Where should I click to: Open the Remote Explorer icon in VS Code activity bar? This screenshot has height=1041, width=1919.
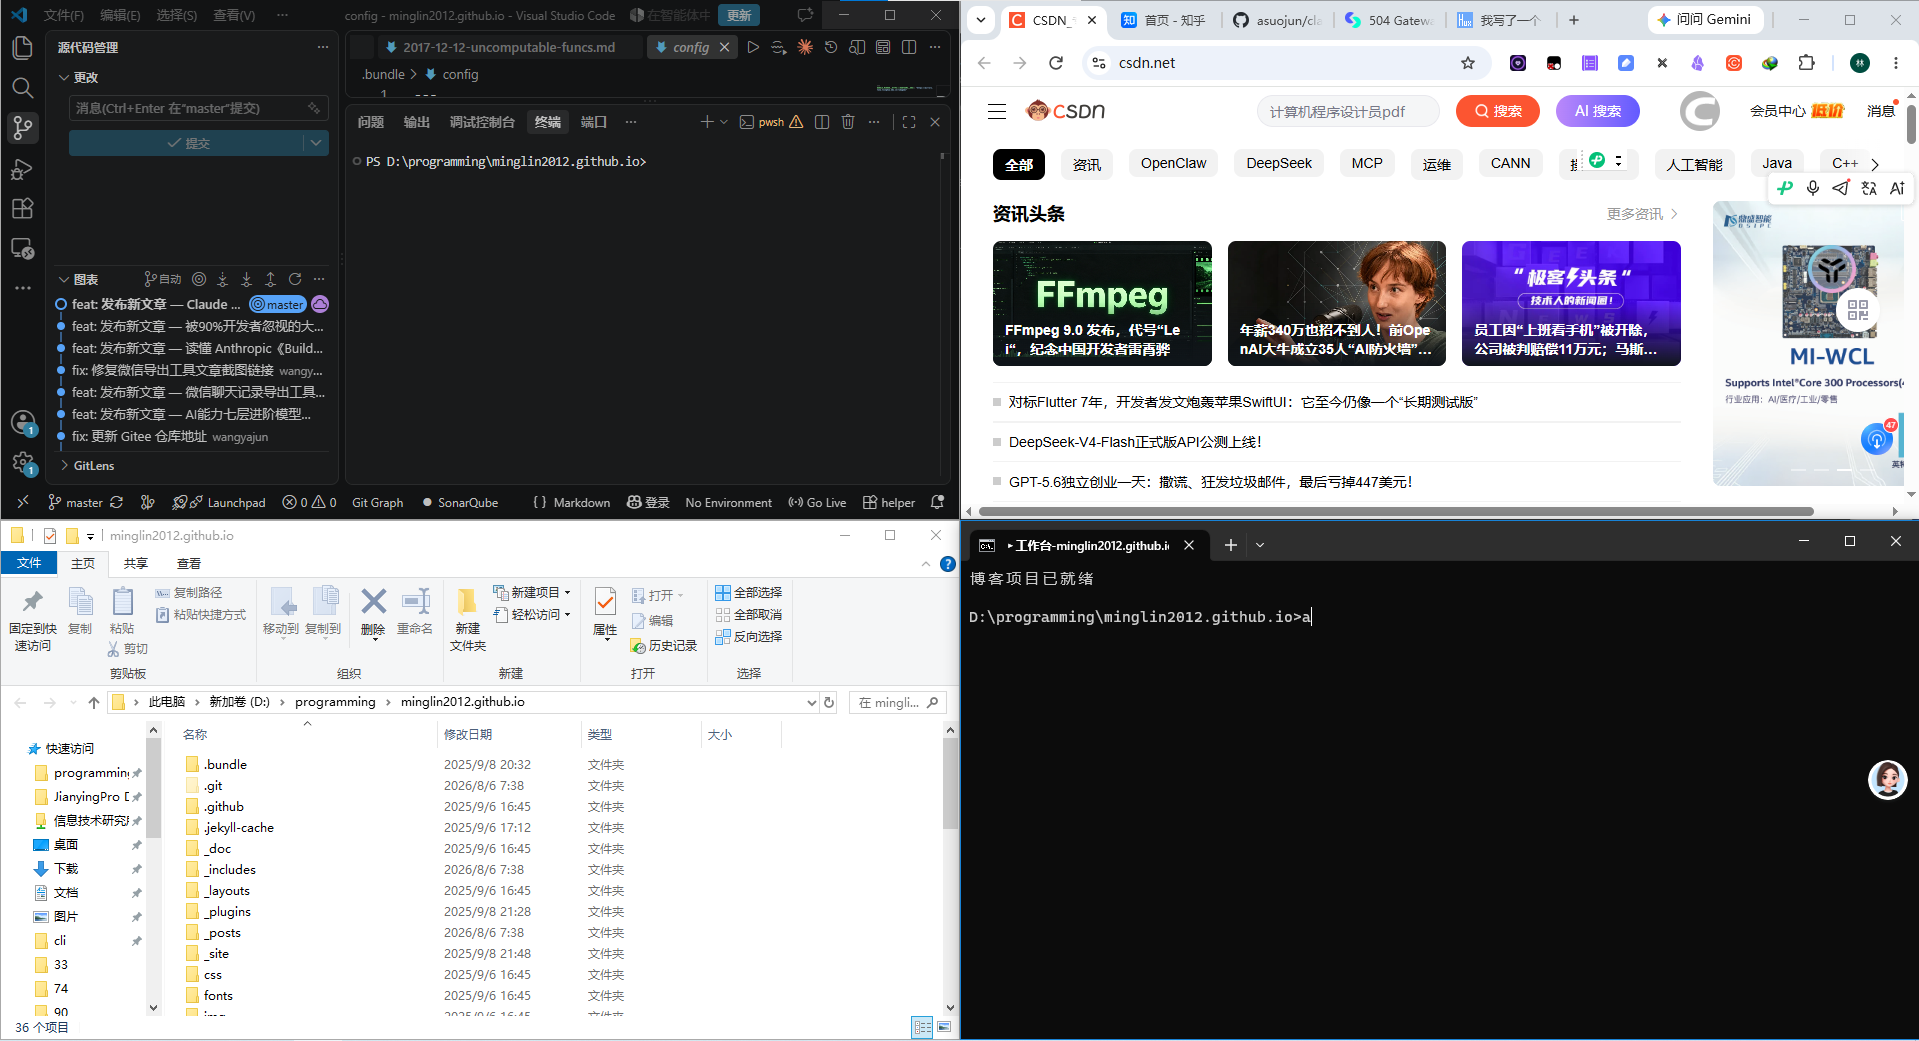(x=22, y=248)
